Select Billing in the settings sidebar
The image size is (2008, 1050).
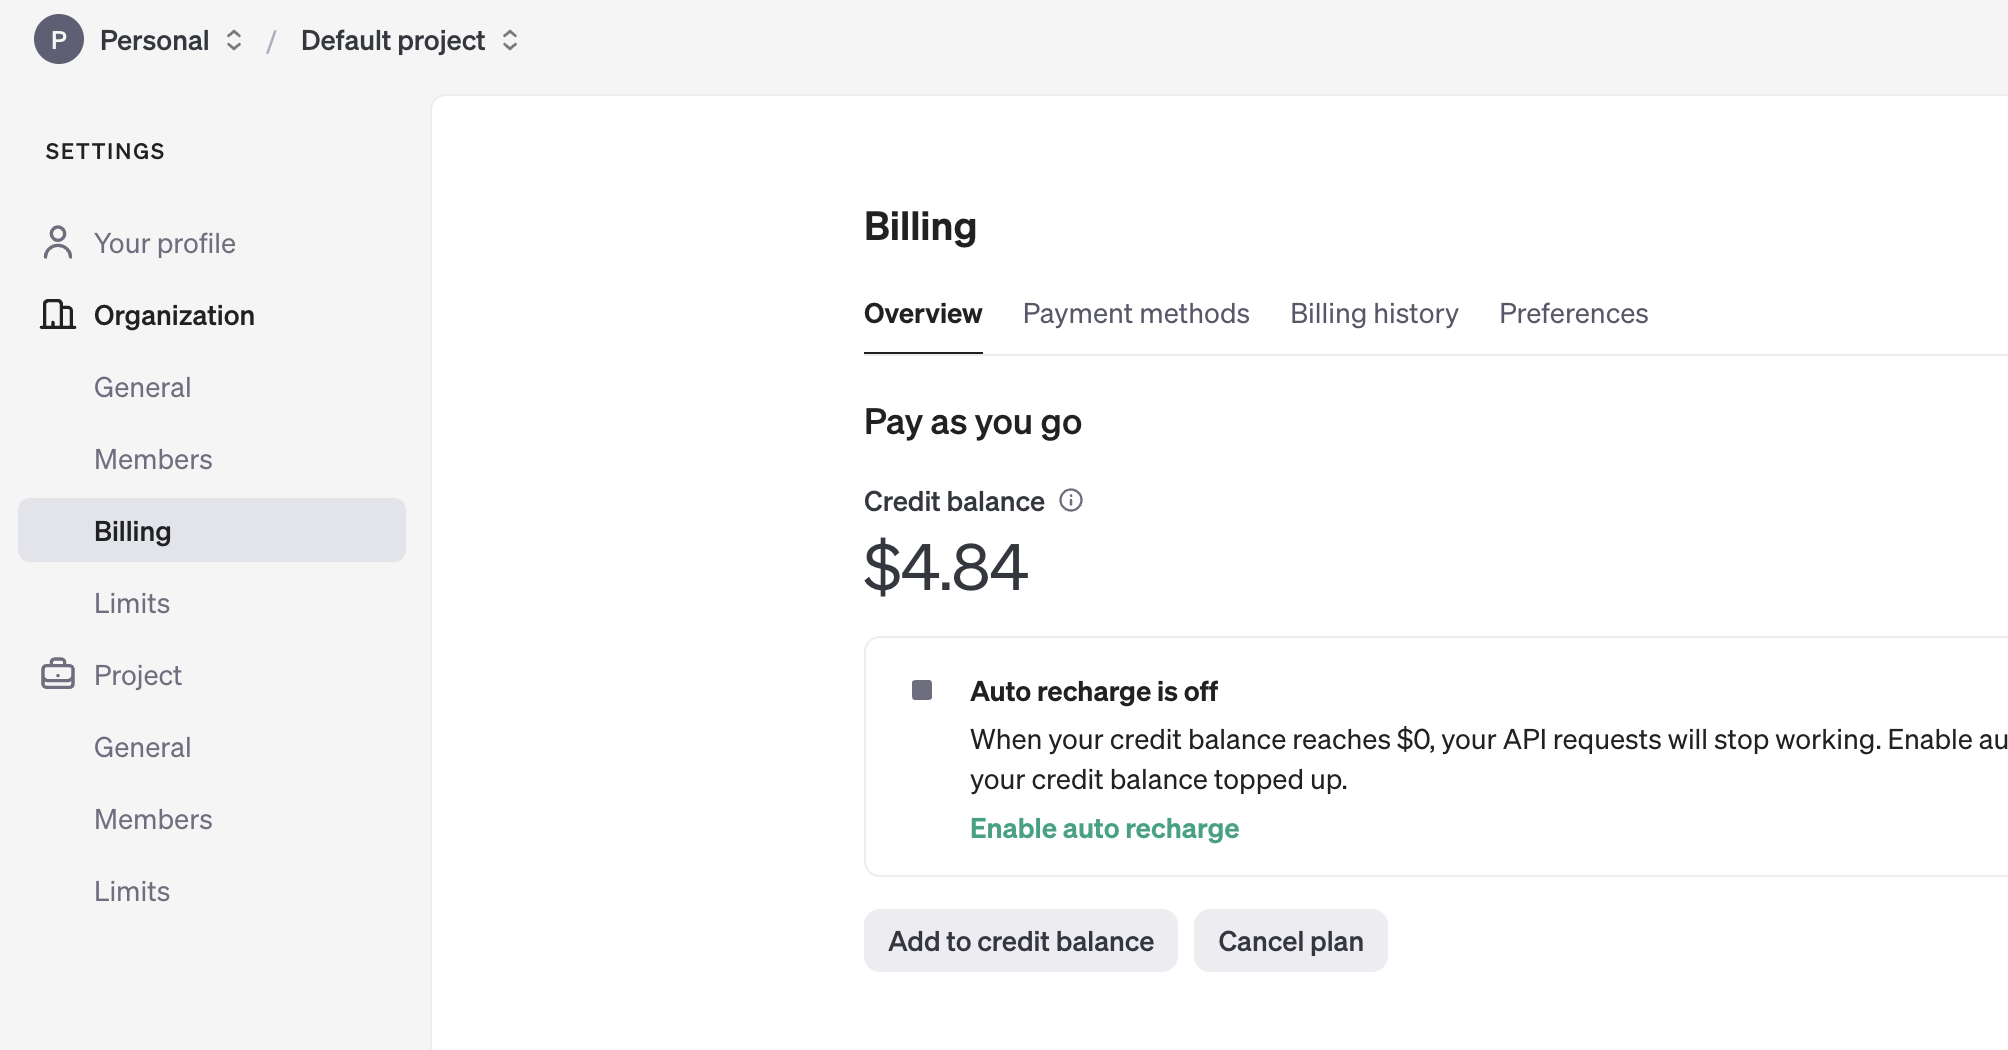(133, 531)
